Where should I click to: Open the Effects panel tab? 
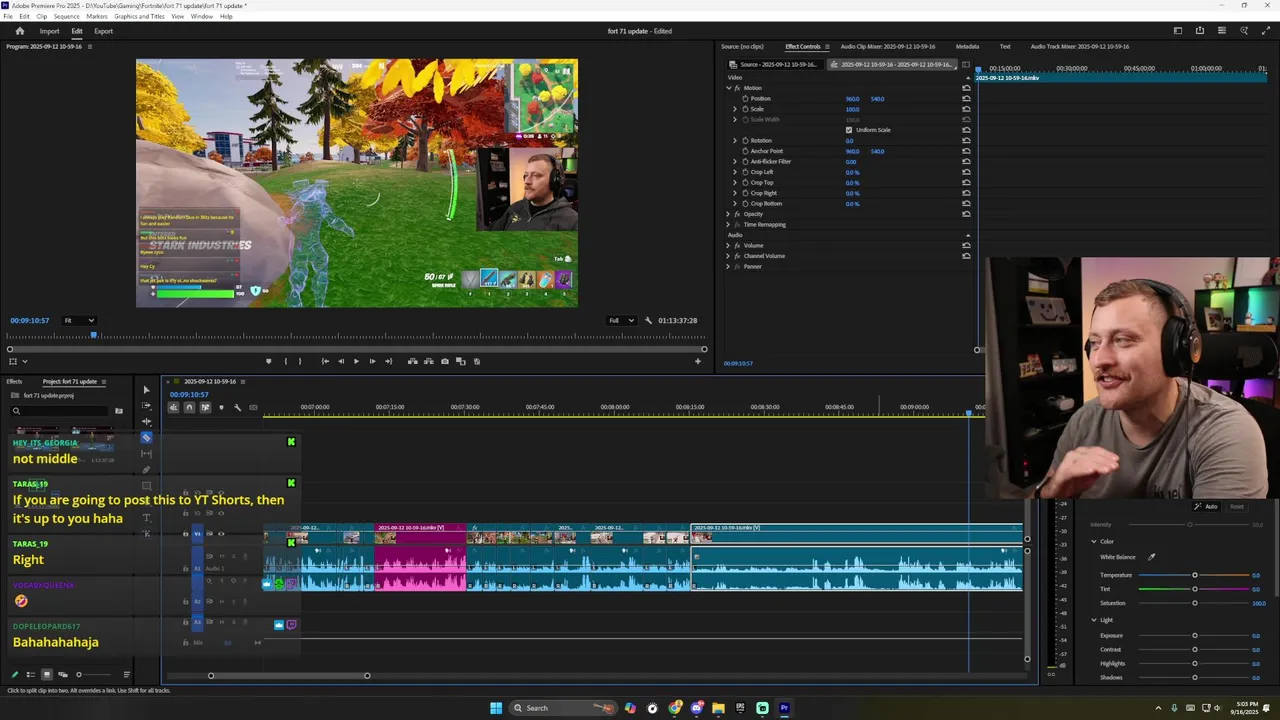(x=14, y=381)
